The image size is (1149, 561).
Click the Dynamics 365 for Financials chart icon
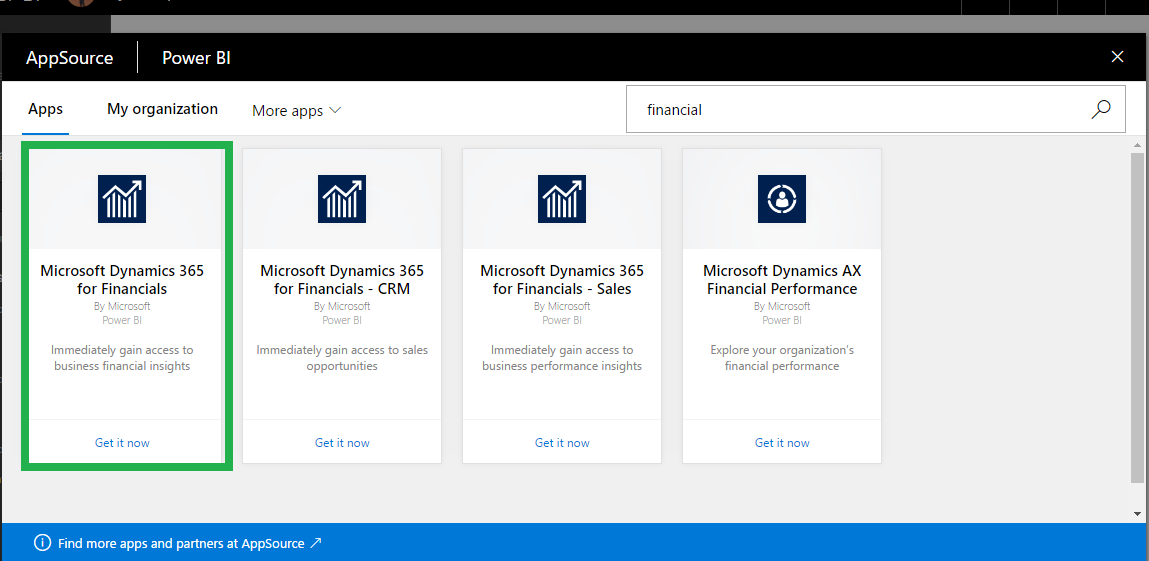coord(122,198)
